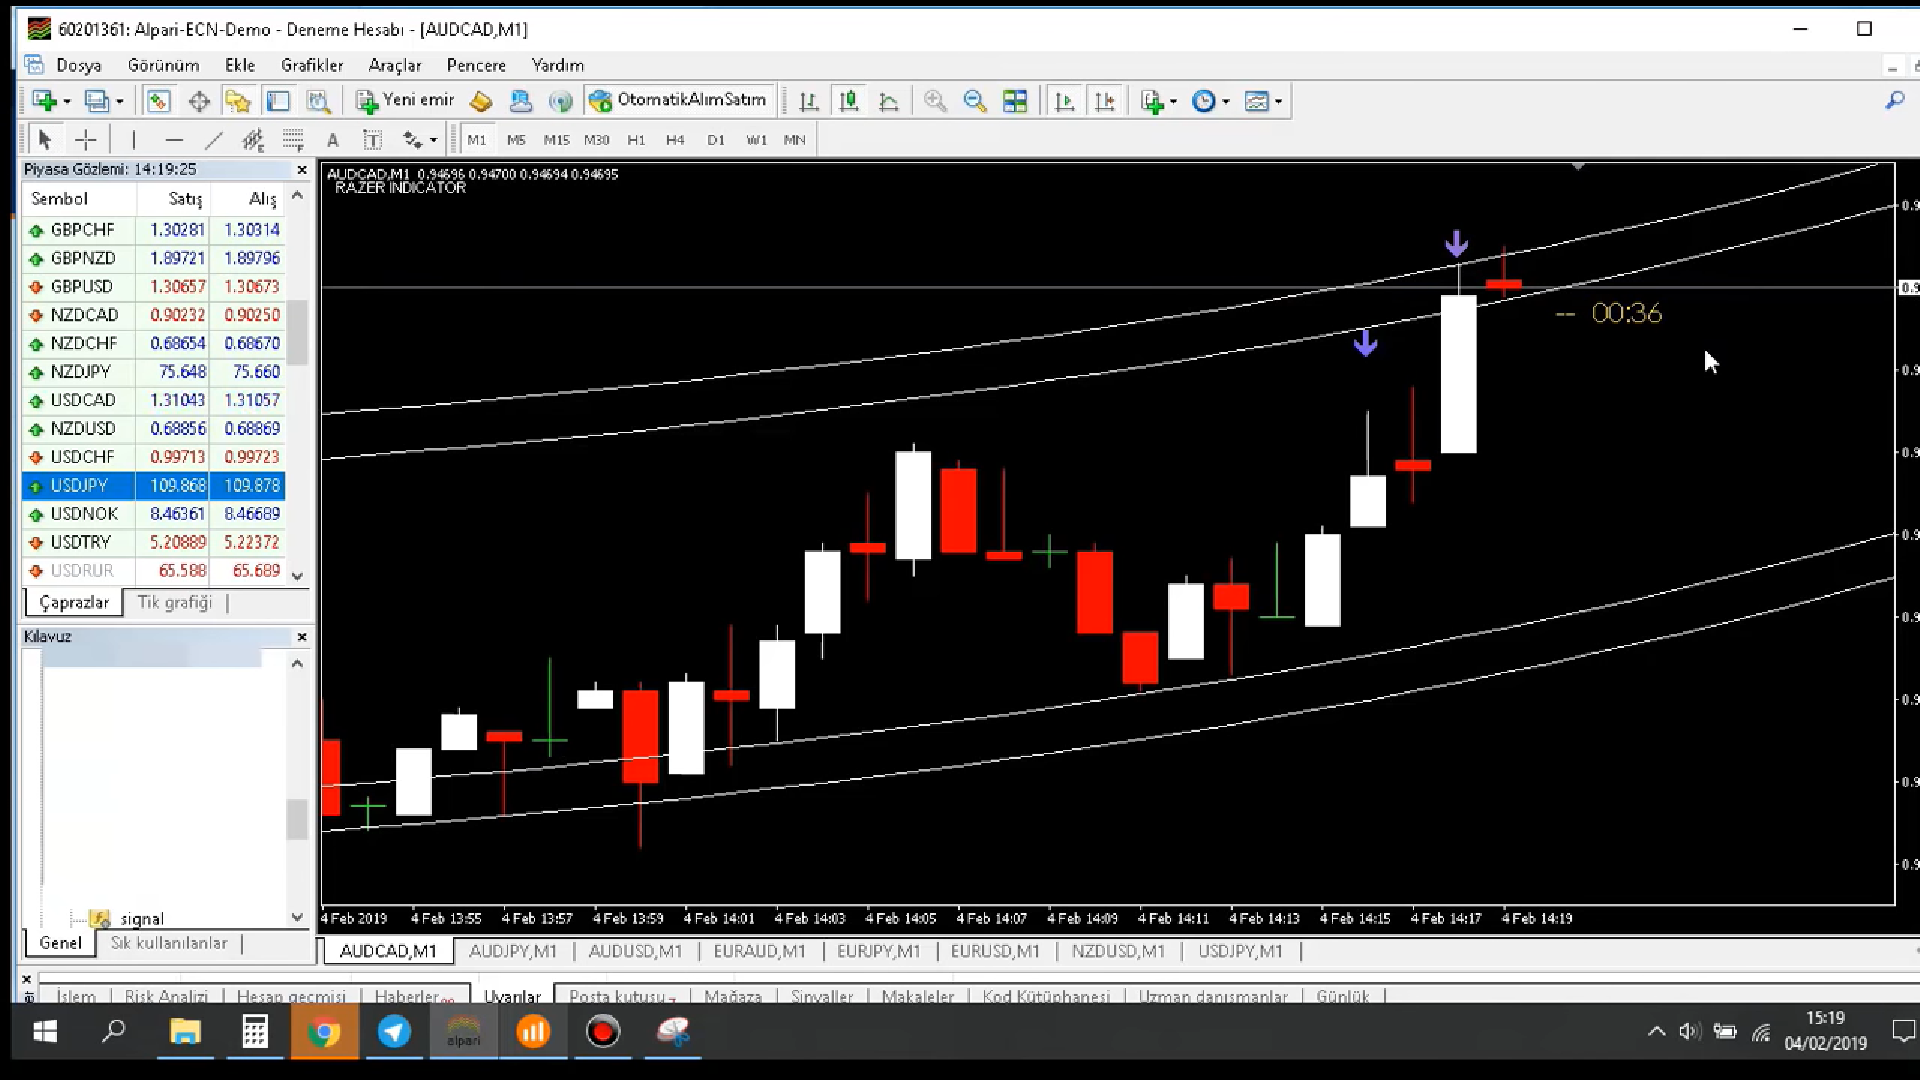This screenshot has height=1080, width=1920.
Task: Select USDTRY row in market watch
Action: 81,542
